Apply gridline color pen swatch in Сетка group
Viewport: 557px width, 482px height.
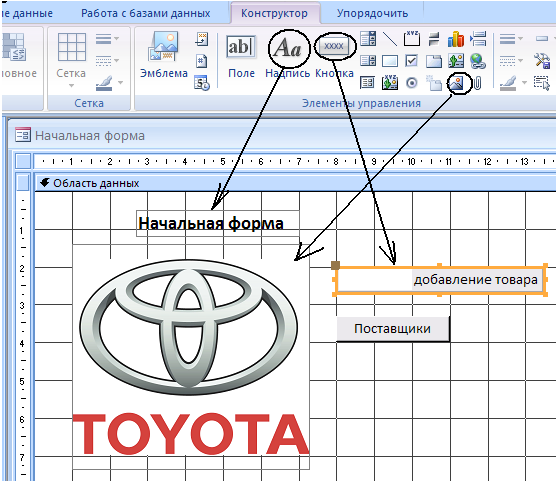click(104, 83)
